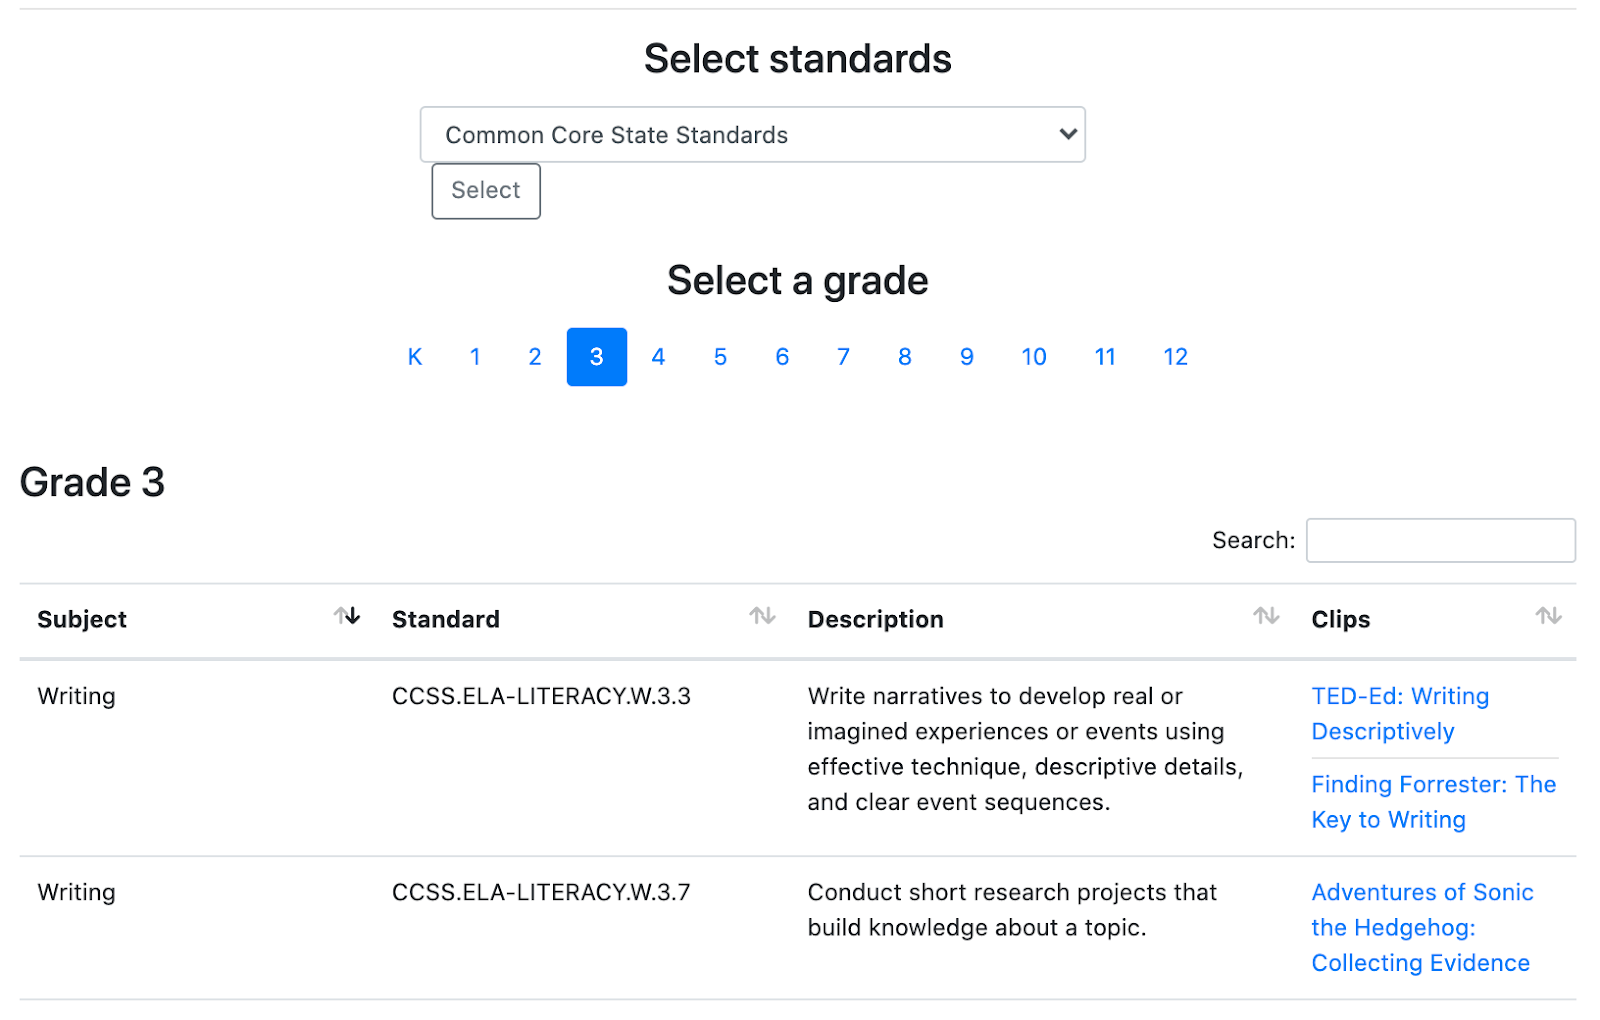Open the Common Core State Standards dropdown
1600x1020 pixels.
click(752, 135)
